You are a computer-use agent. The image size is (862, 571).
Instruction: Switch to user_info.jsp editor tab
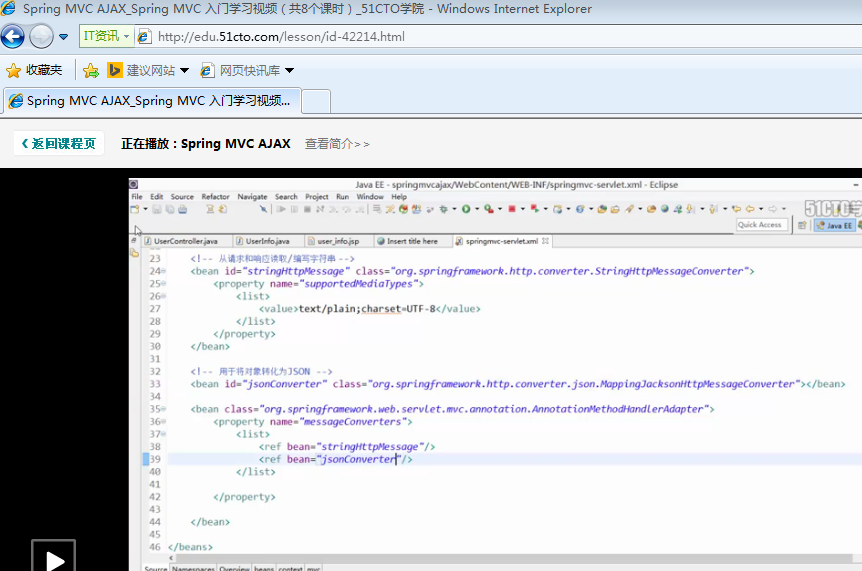(338, 241)
